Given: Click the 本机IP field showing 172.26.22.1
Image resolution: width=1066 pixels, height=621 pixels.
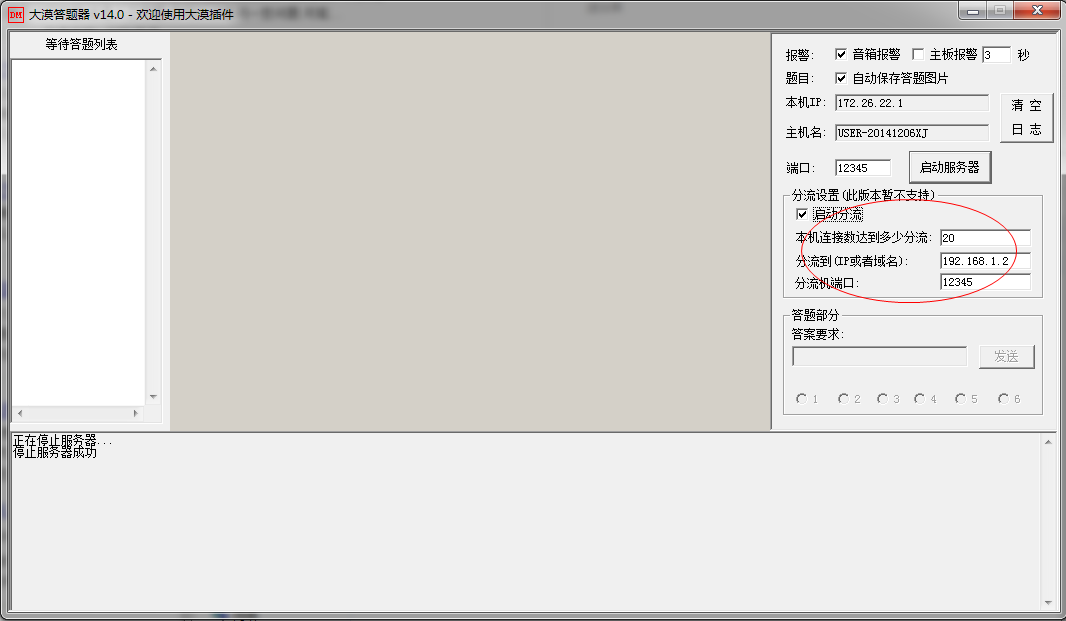Looking at the screenshot, I should (911, 102).
